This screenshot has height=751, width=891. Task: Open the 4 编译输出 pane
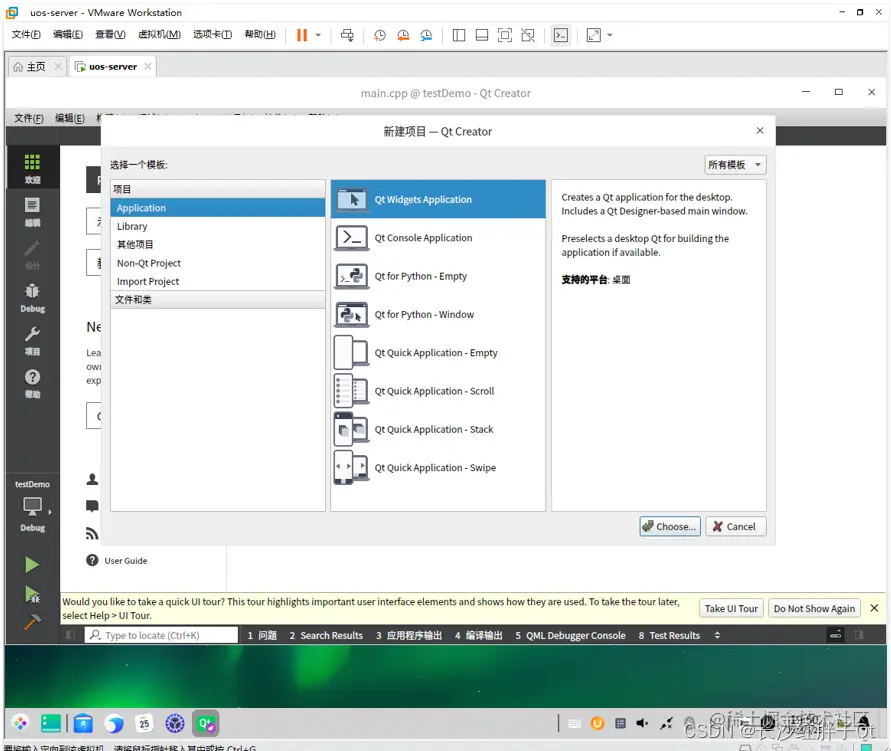tap(478, 635)
